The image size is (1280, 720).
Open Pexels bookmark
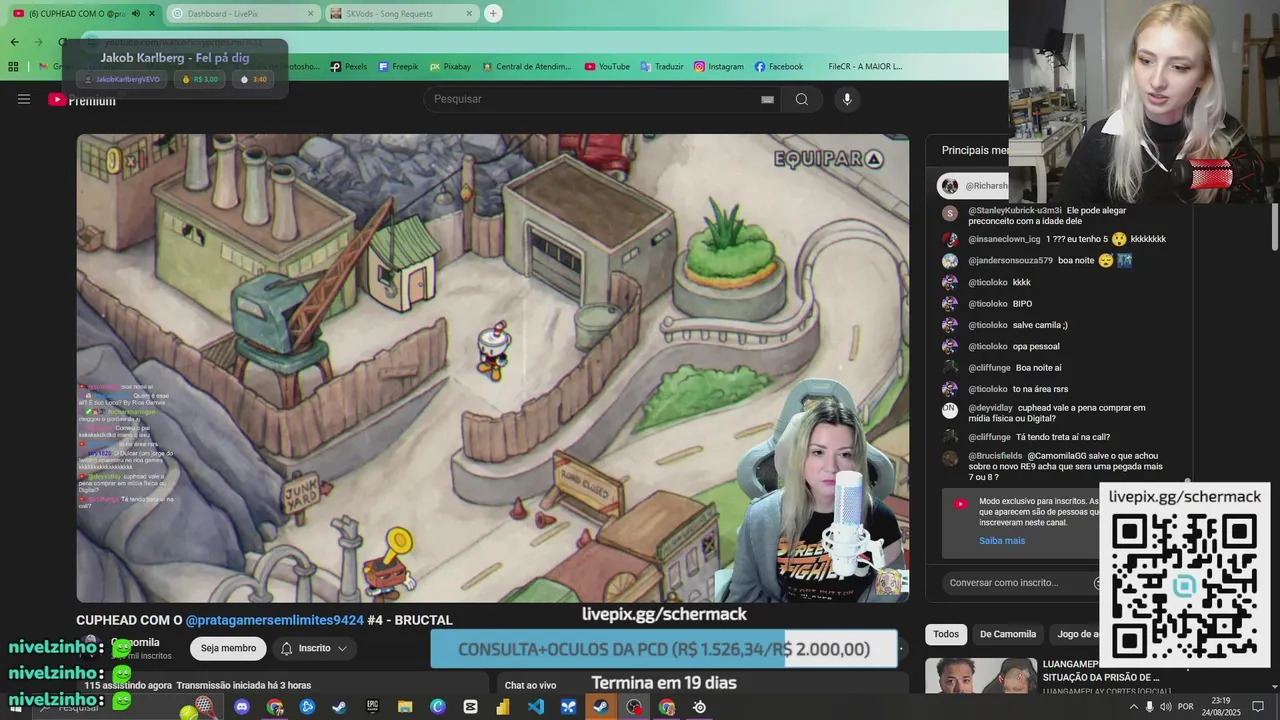click(348, 66)
